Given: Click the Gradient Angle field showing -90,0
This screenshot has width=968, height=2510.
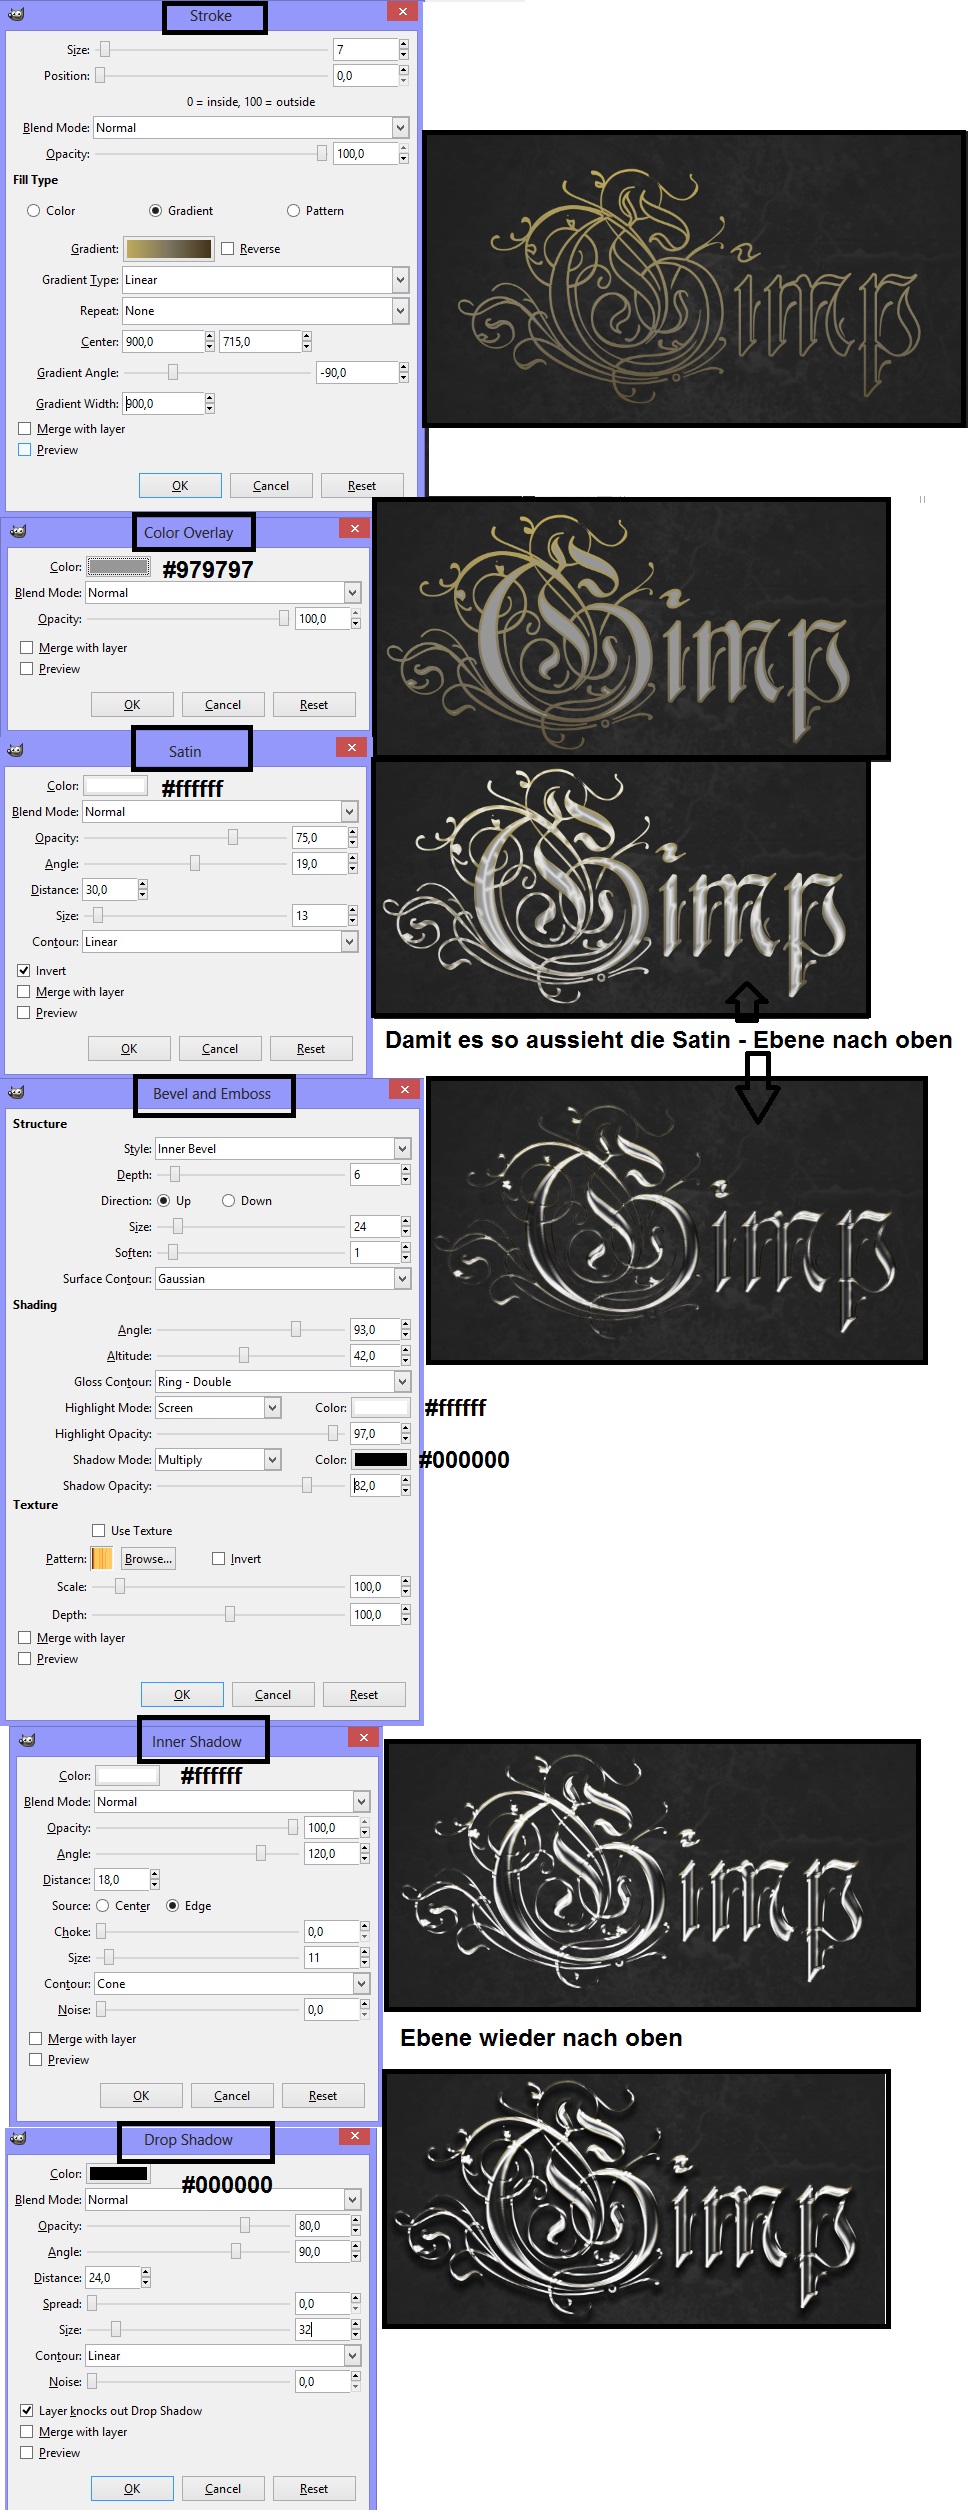Looking at the screenshot, I should pos(357,373).
